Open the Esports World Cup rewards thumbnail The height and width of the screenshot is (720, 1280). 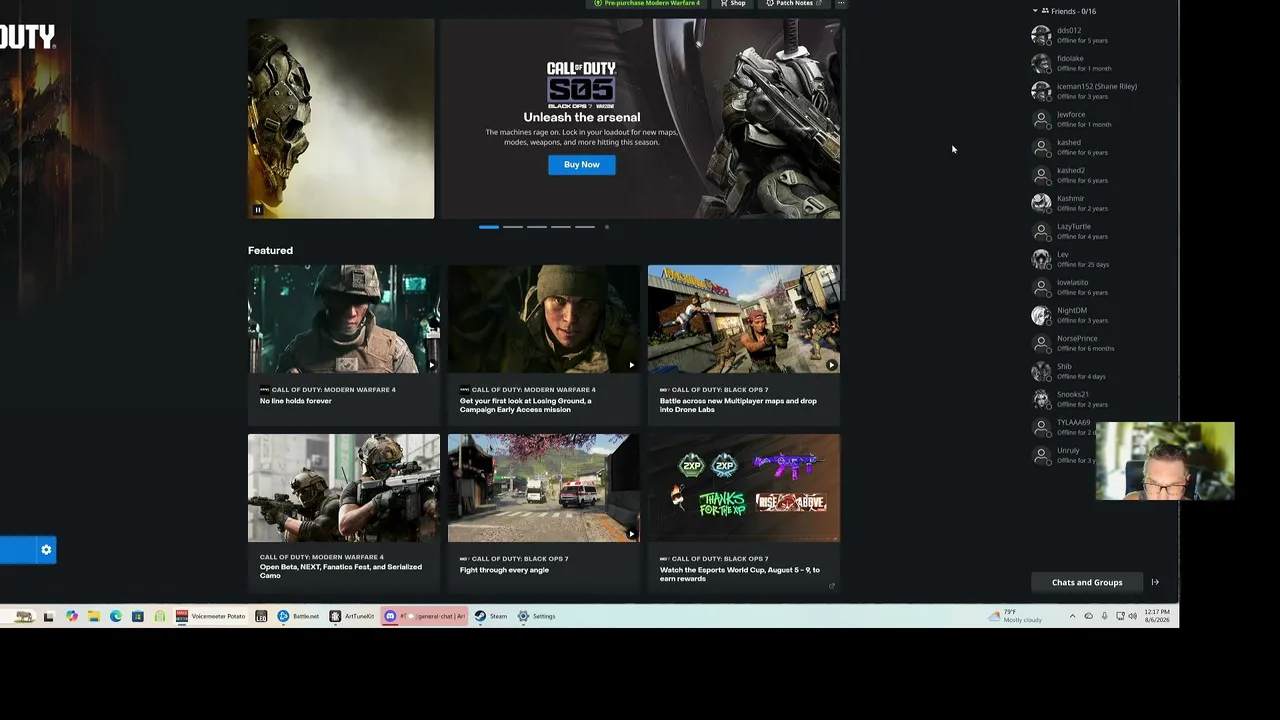click(744, 488)
